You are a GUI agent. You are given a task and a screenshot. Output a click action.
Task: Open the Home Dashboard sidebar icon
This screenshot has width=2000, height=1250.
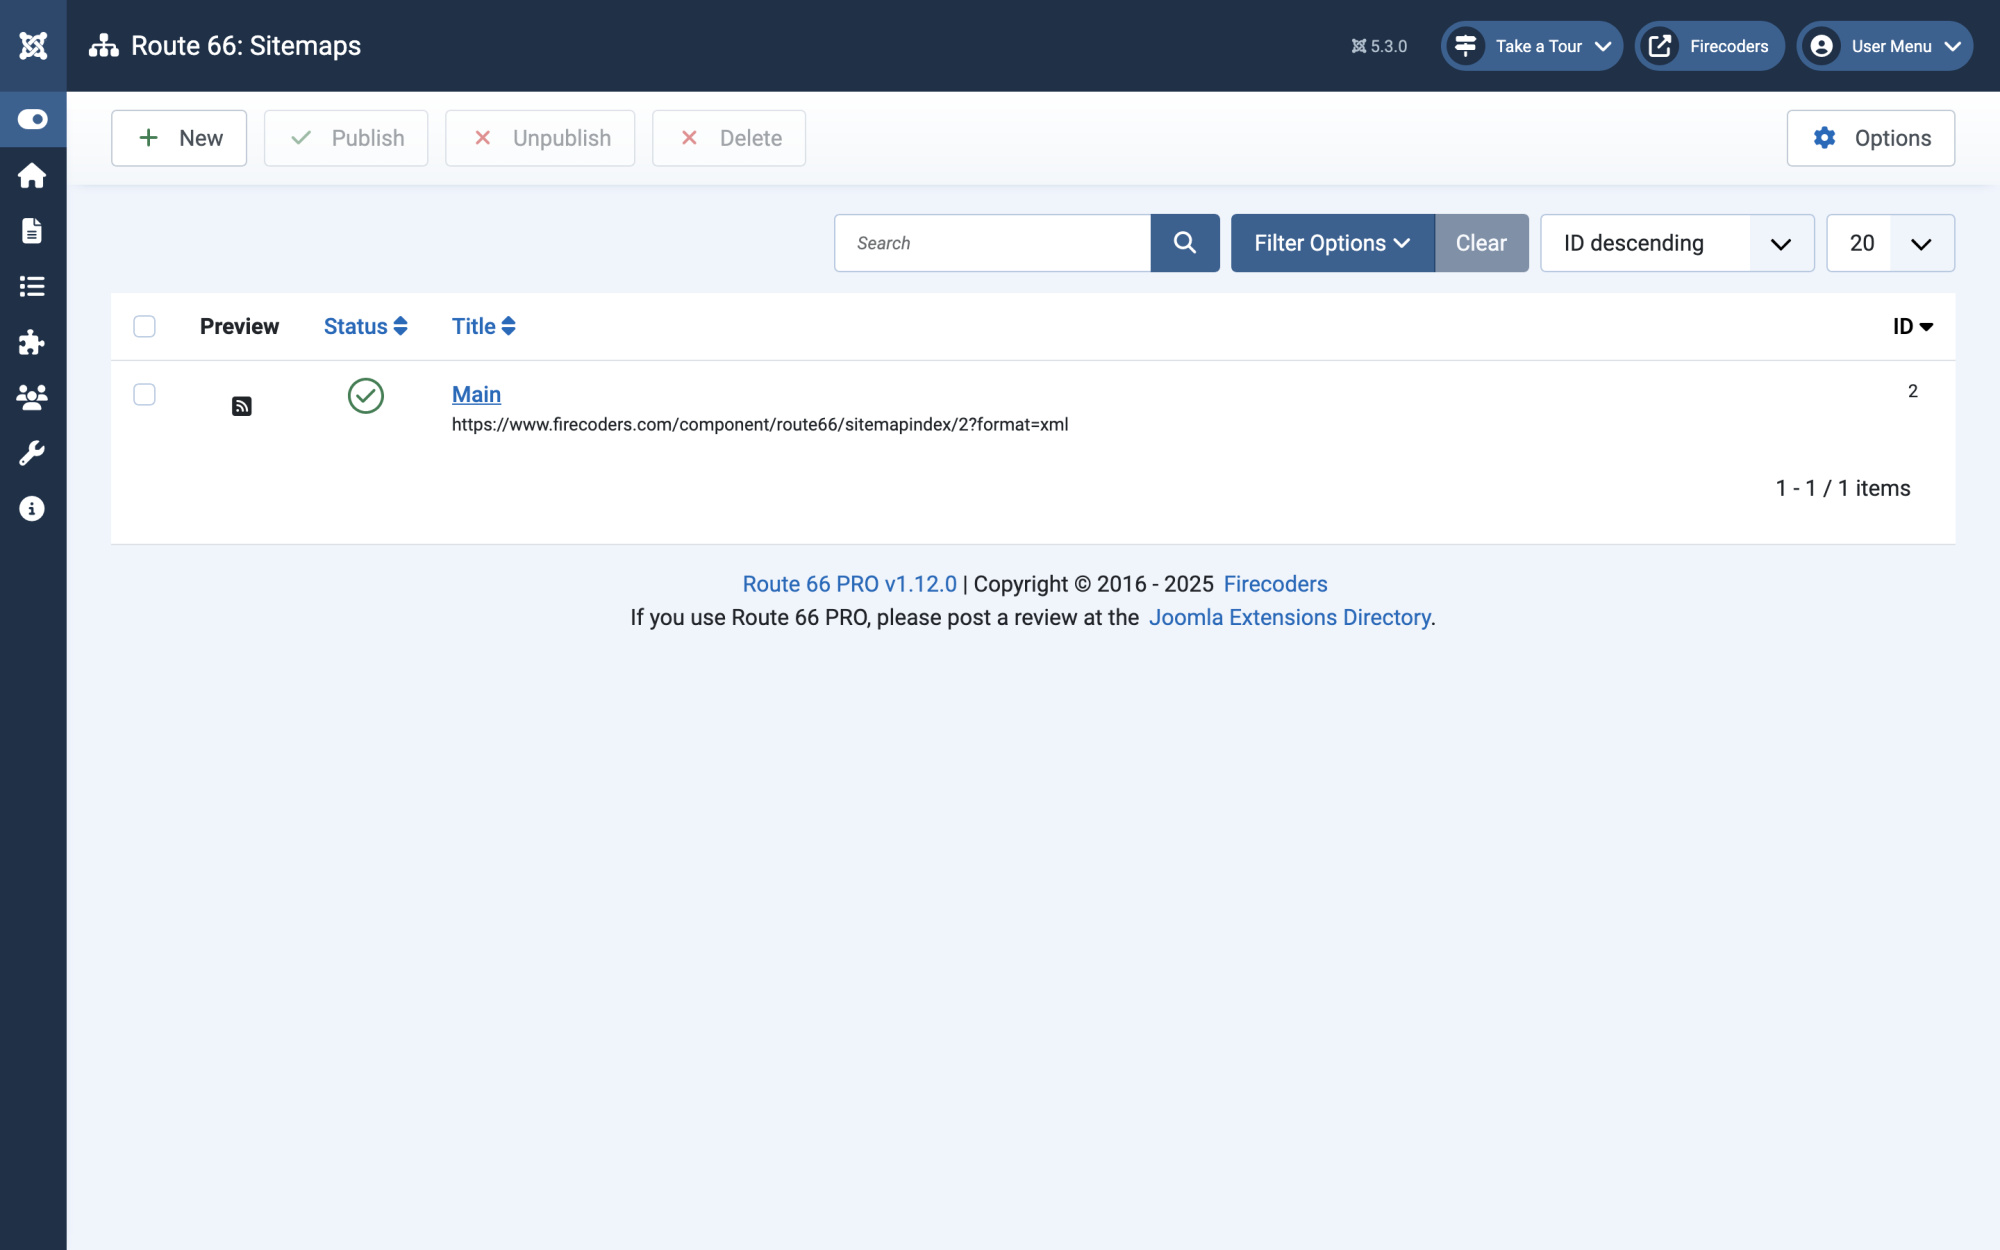click(32, 176)
